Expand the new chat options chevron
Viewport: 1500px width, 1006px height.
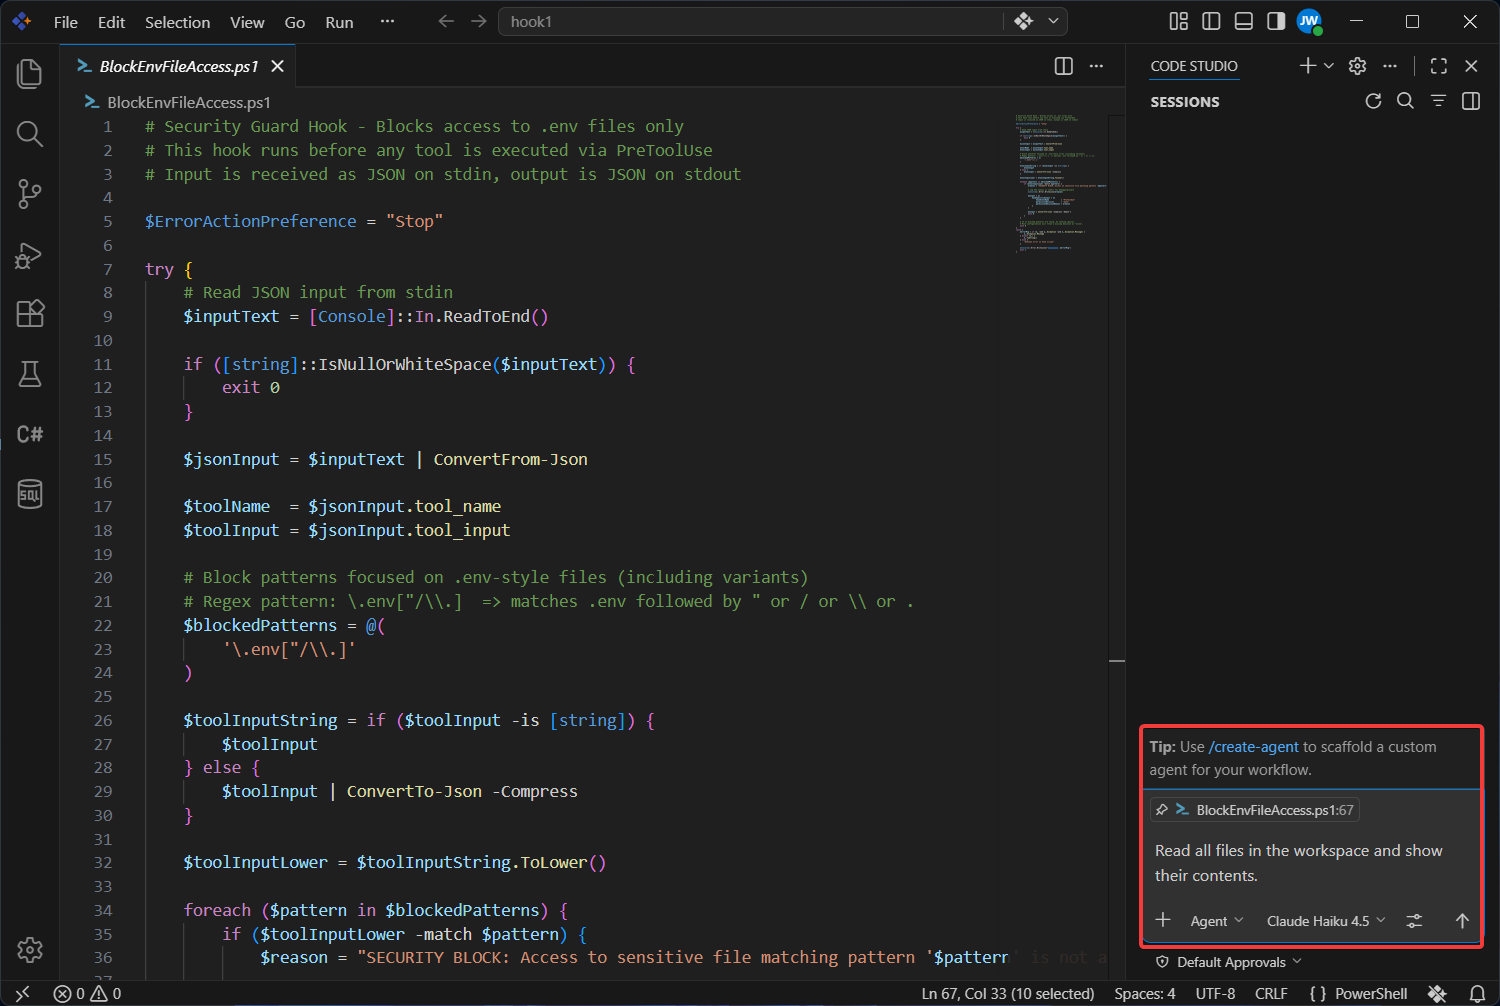tap(1329, 66)
